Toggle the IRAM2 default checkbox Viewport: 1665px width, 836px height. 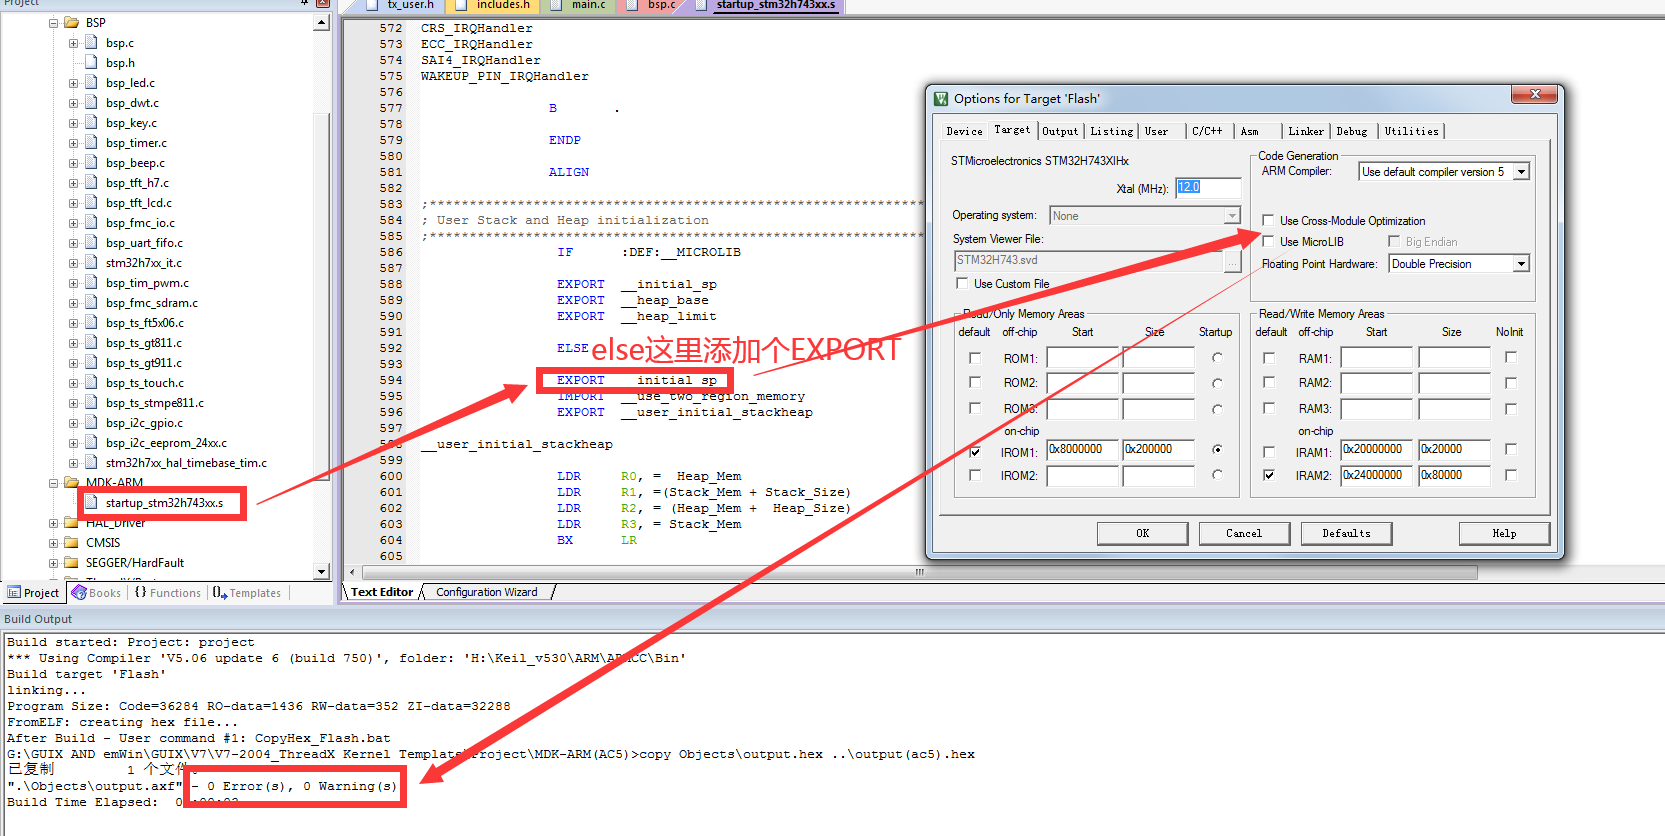(x=1269, y=475)
